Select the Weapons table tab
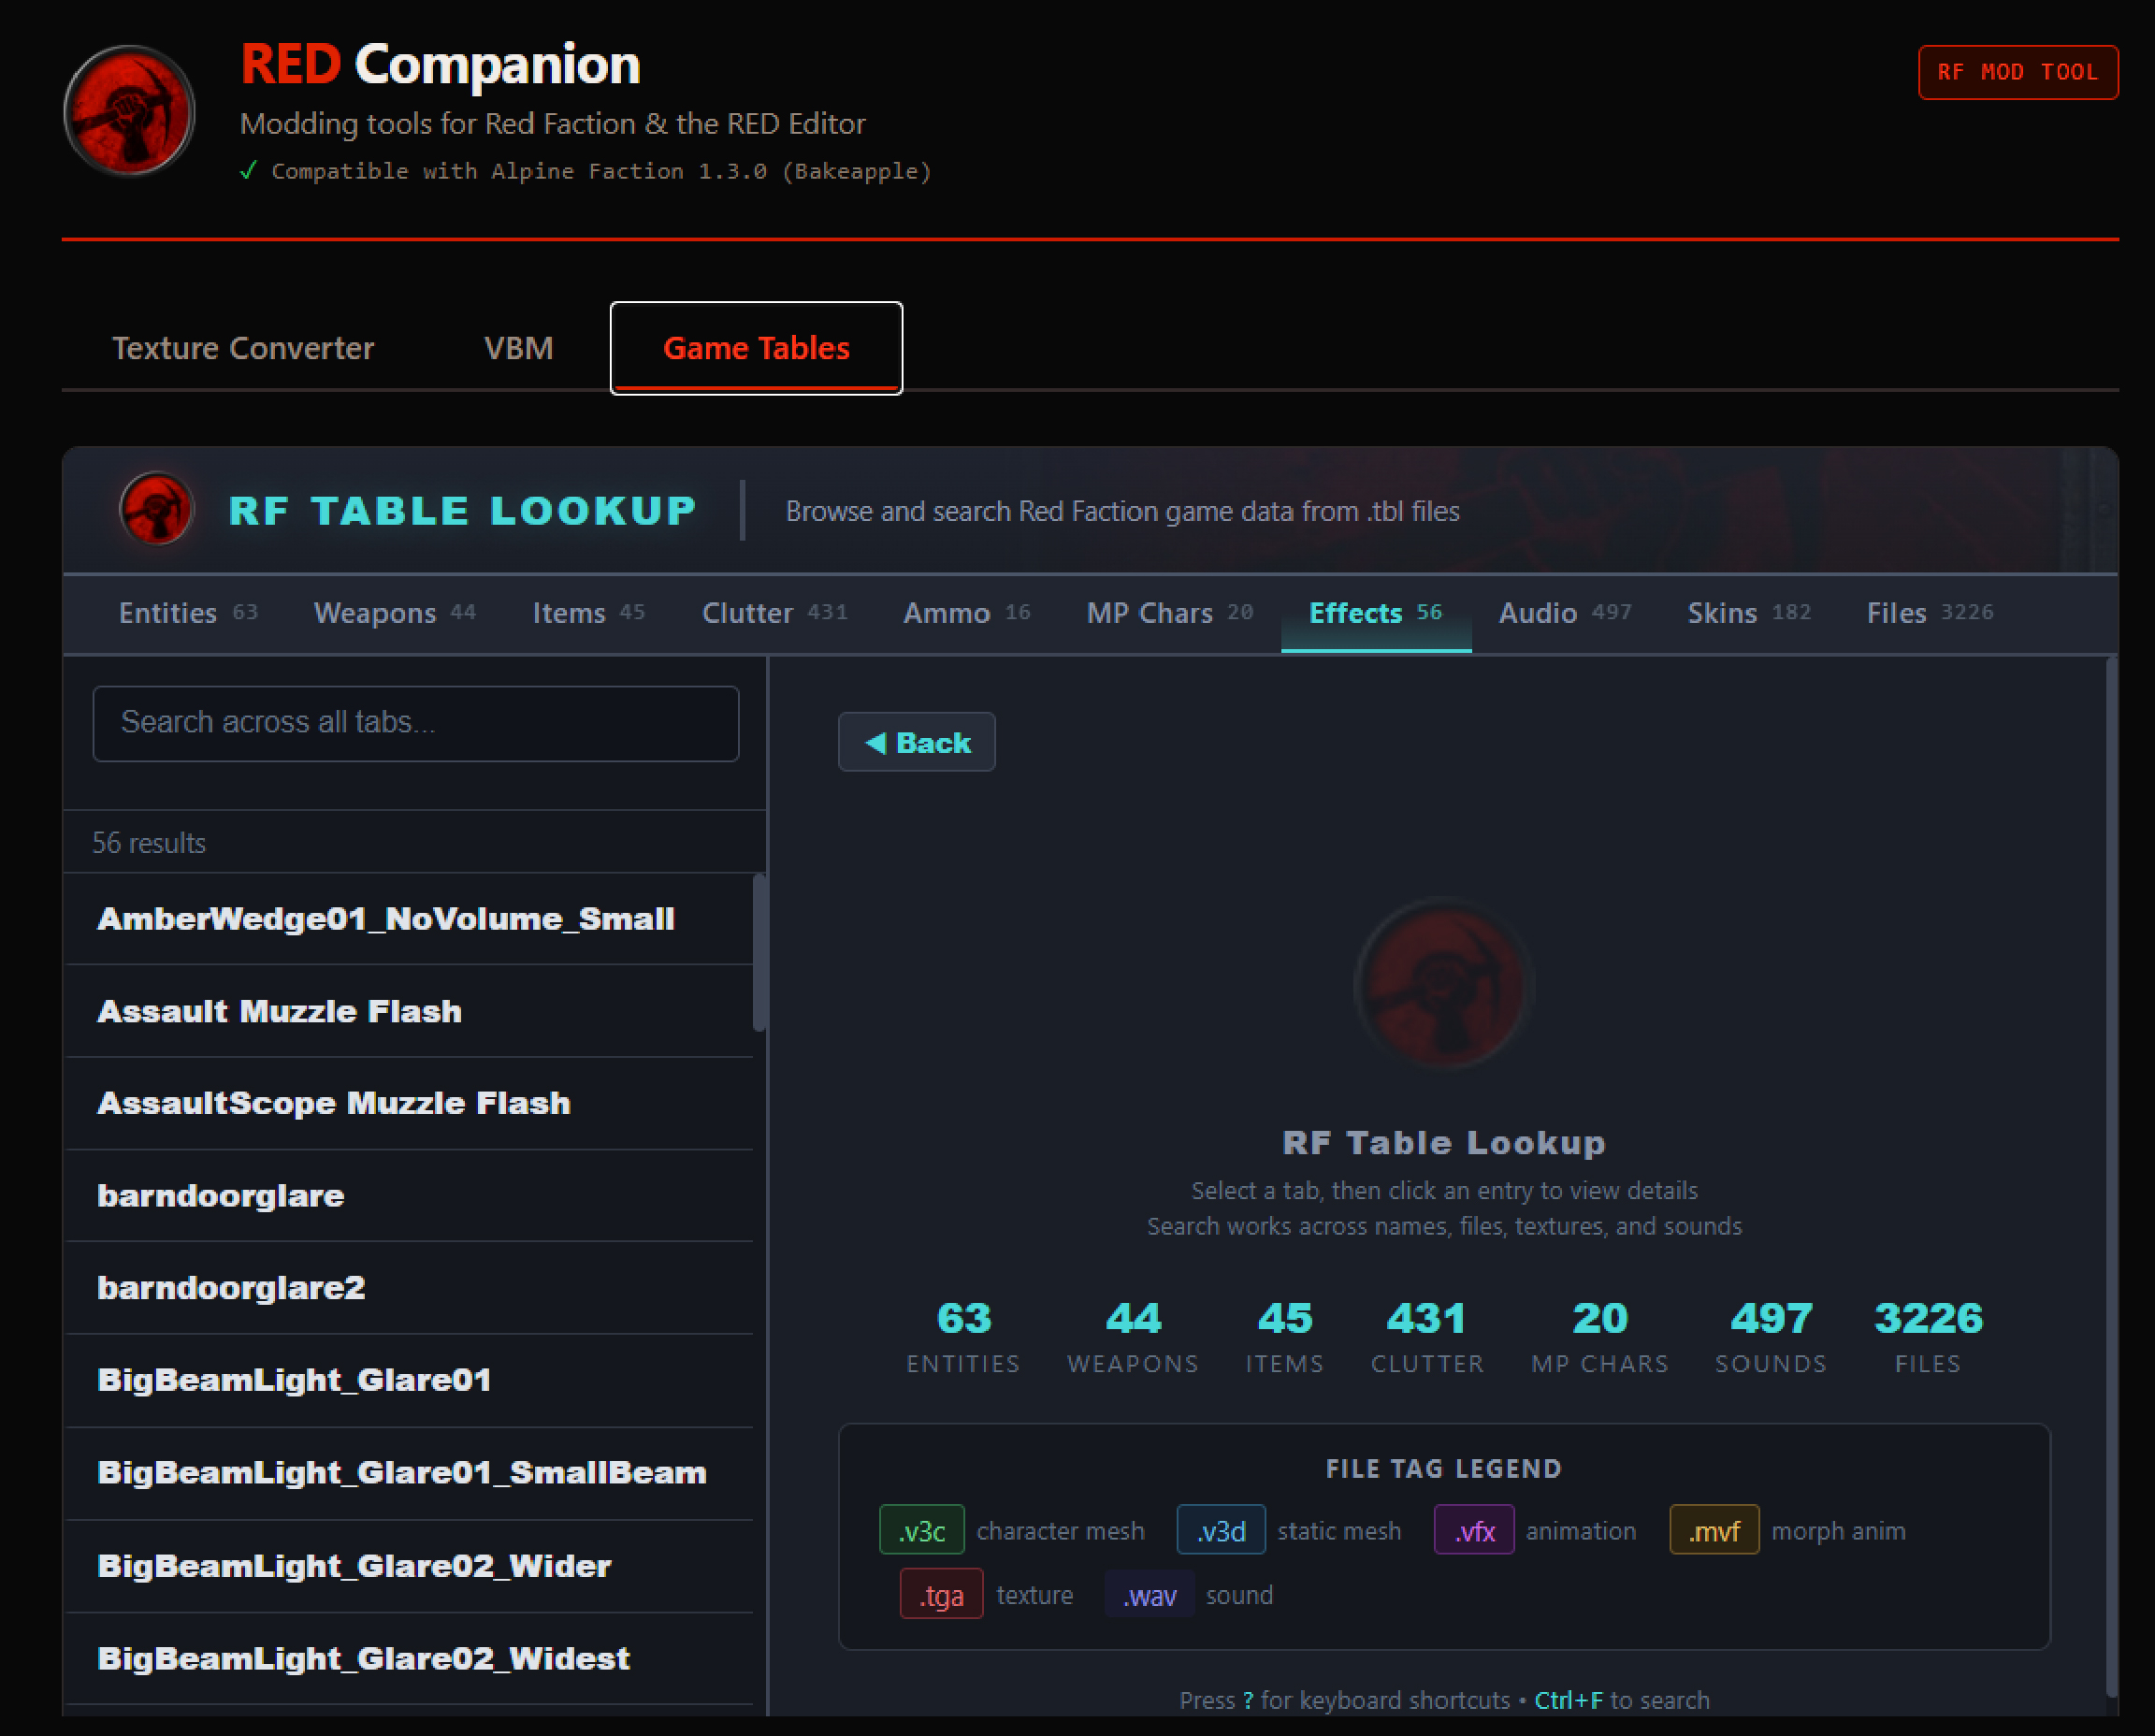 pyautogui.click(x=394, y=613)
